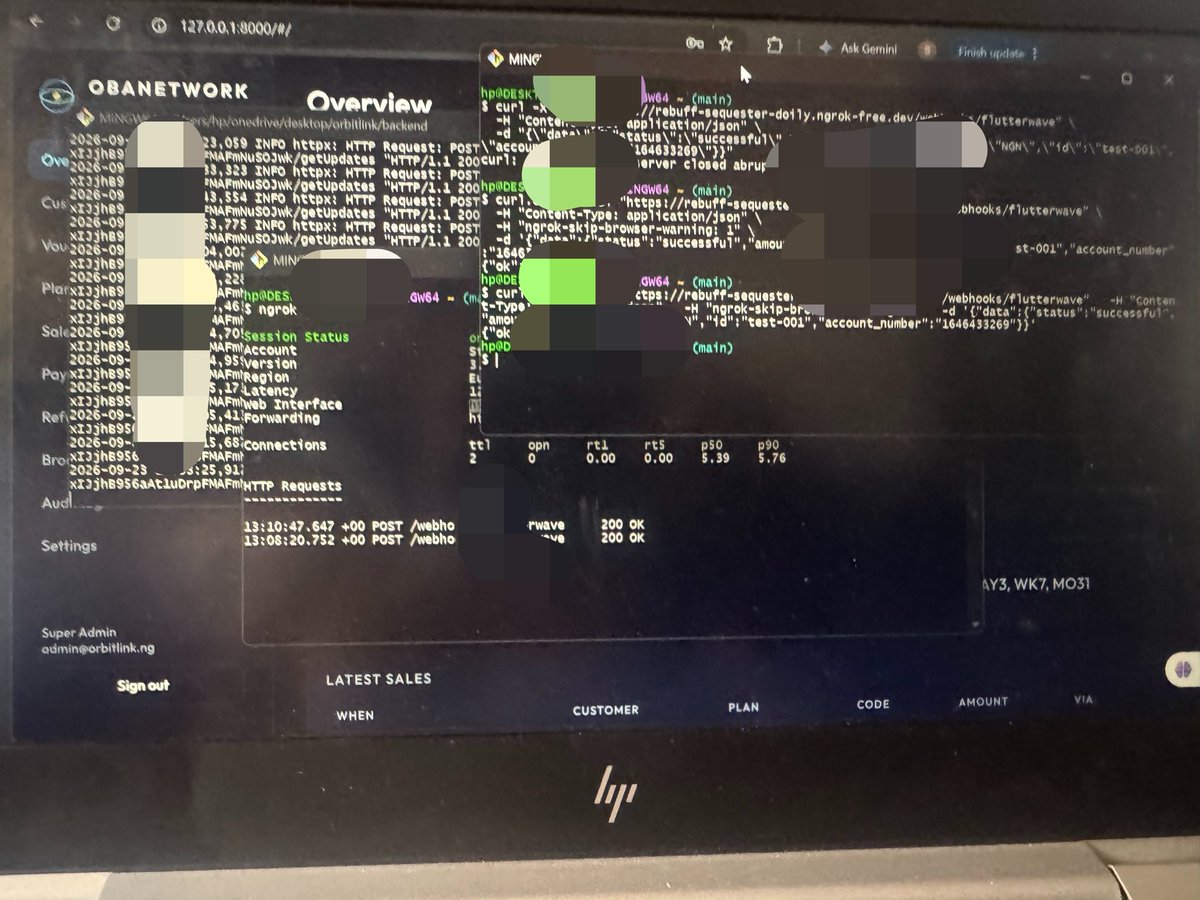This screenshot has width=1200, height=900.
Task: Click the Overview page heading
Action: click(x=369, y=103)
